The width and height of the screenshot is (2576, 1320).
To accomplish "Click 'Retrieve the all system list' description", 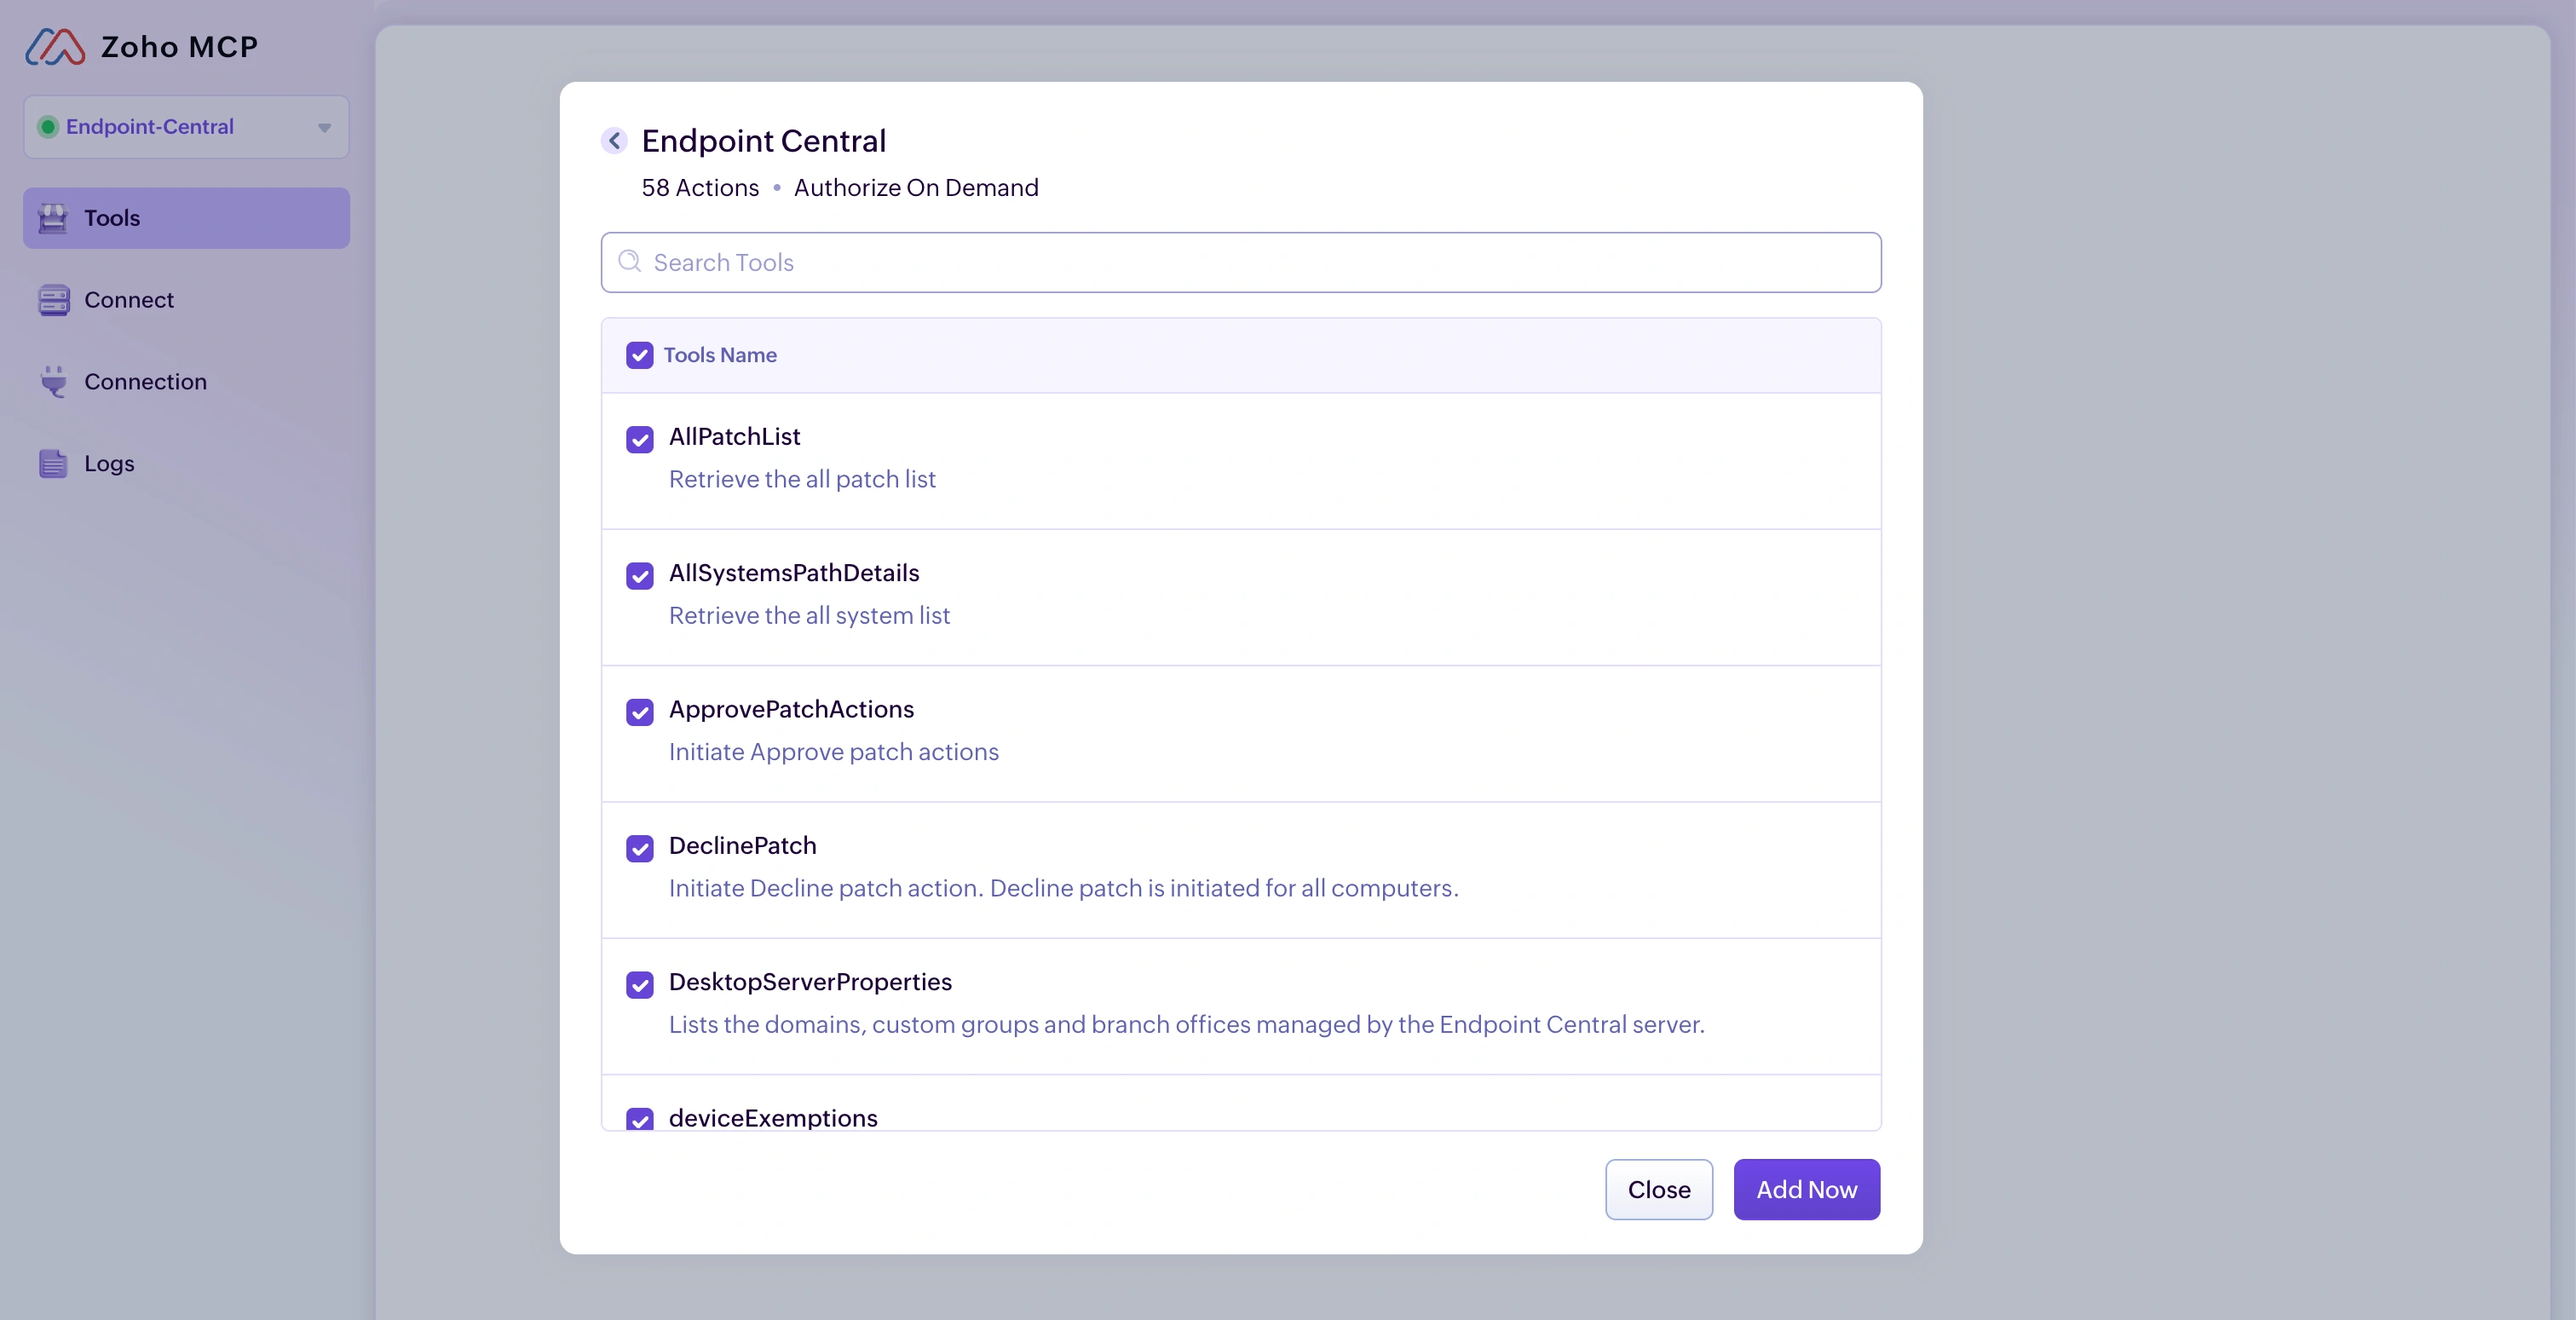I will tap(809, 616).
